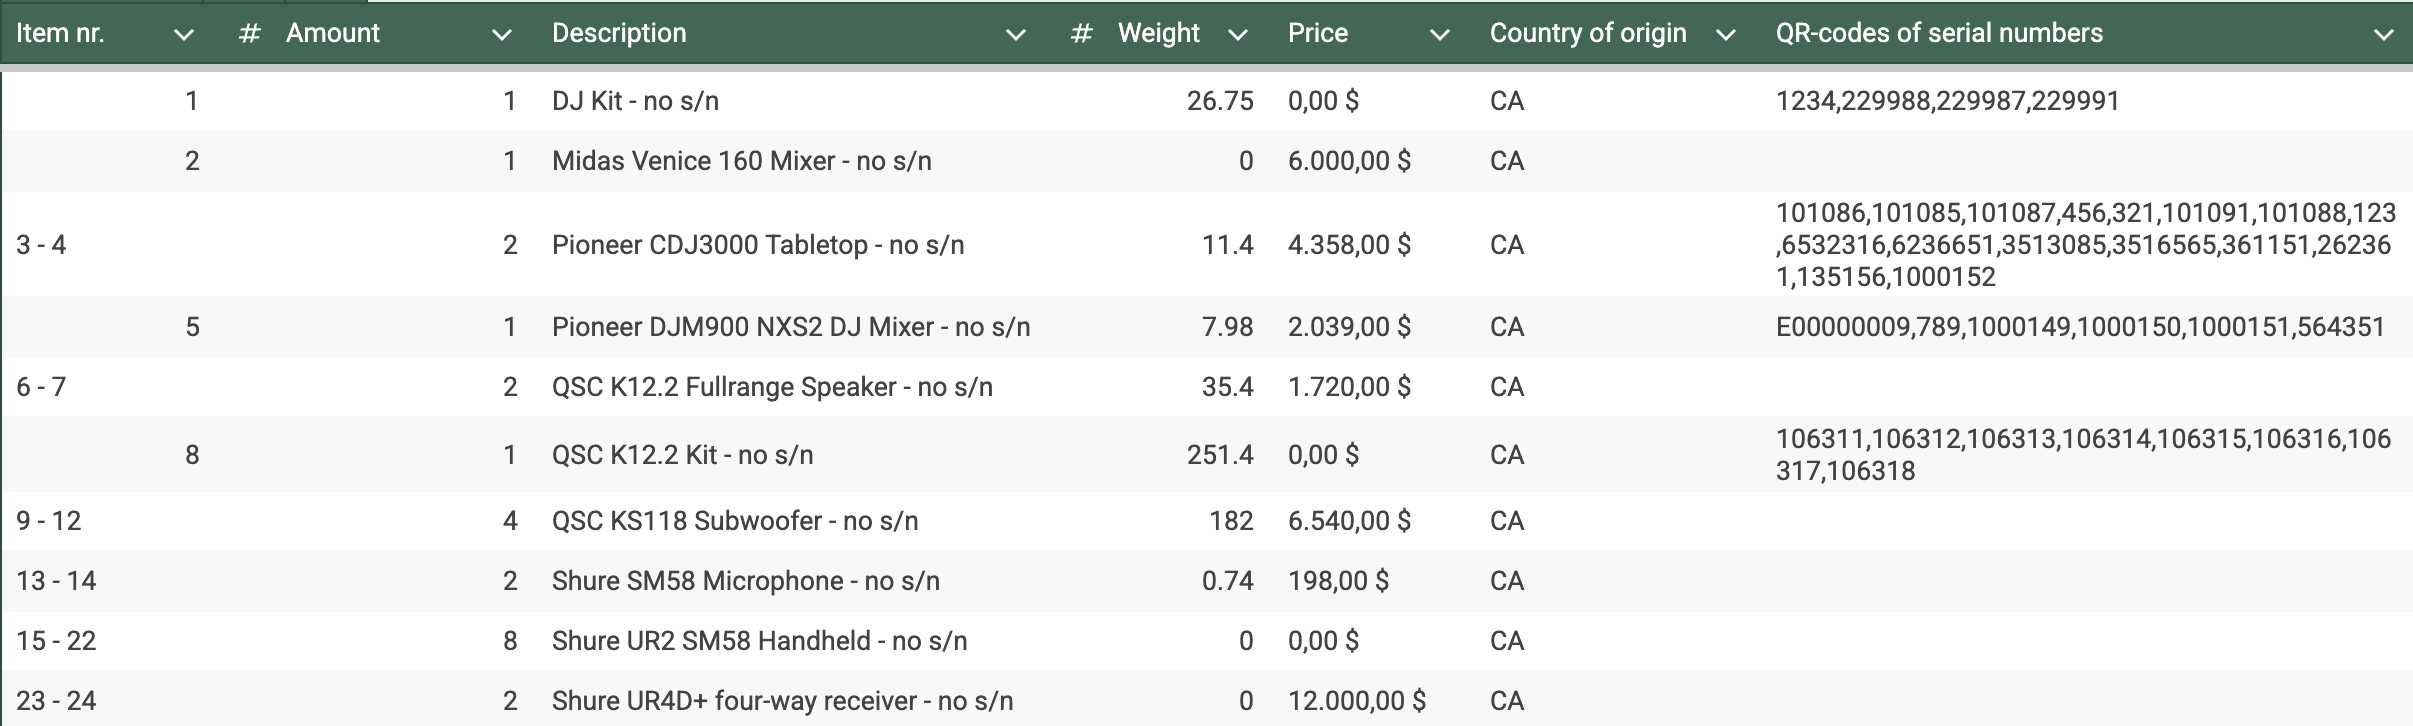Select the Pioneer CDJ3000 Tabletop description
The width and height of the screenshot is (2413, 726).
[758, 245]
